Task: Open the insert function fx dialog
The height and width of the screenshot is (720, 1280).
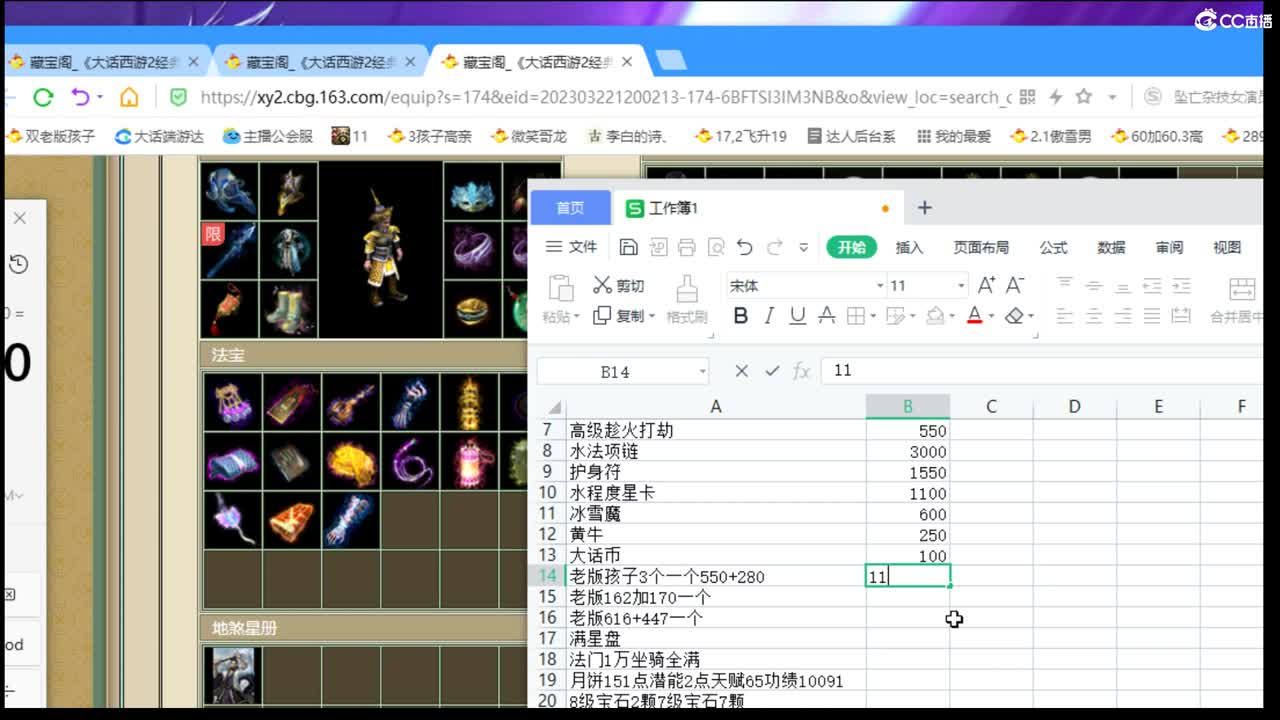Action: click(x=801, y=371)
